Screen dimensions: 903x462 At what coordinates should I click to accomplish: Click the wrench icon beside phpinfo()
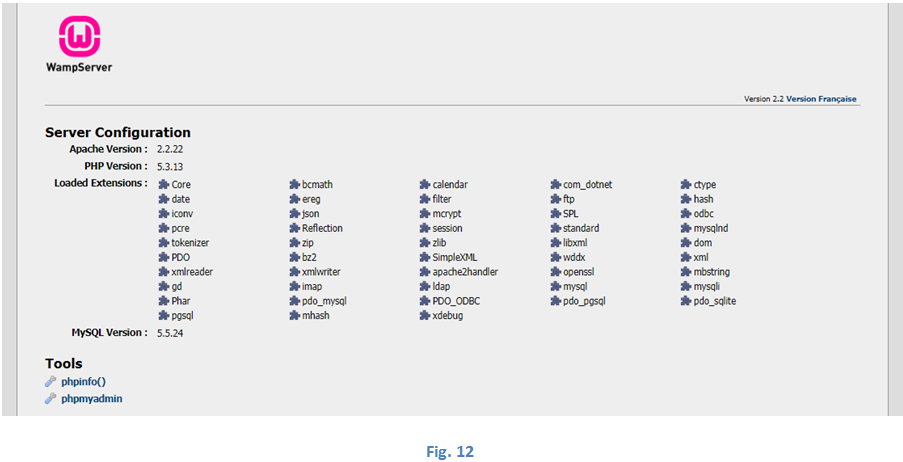pyautogui.click(x=51, y=381)
